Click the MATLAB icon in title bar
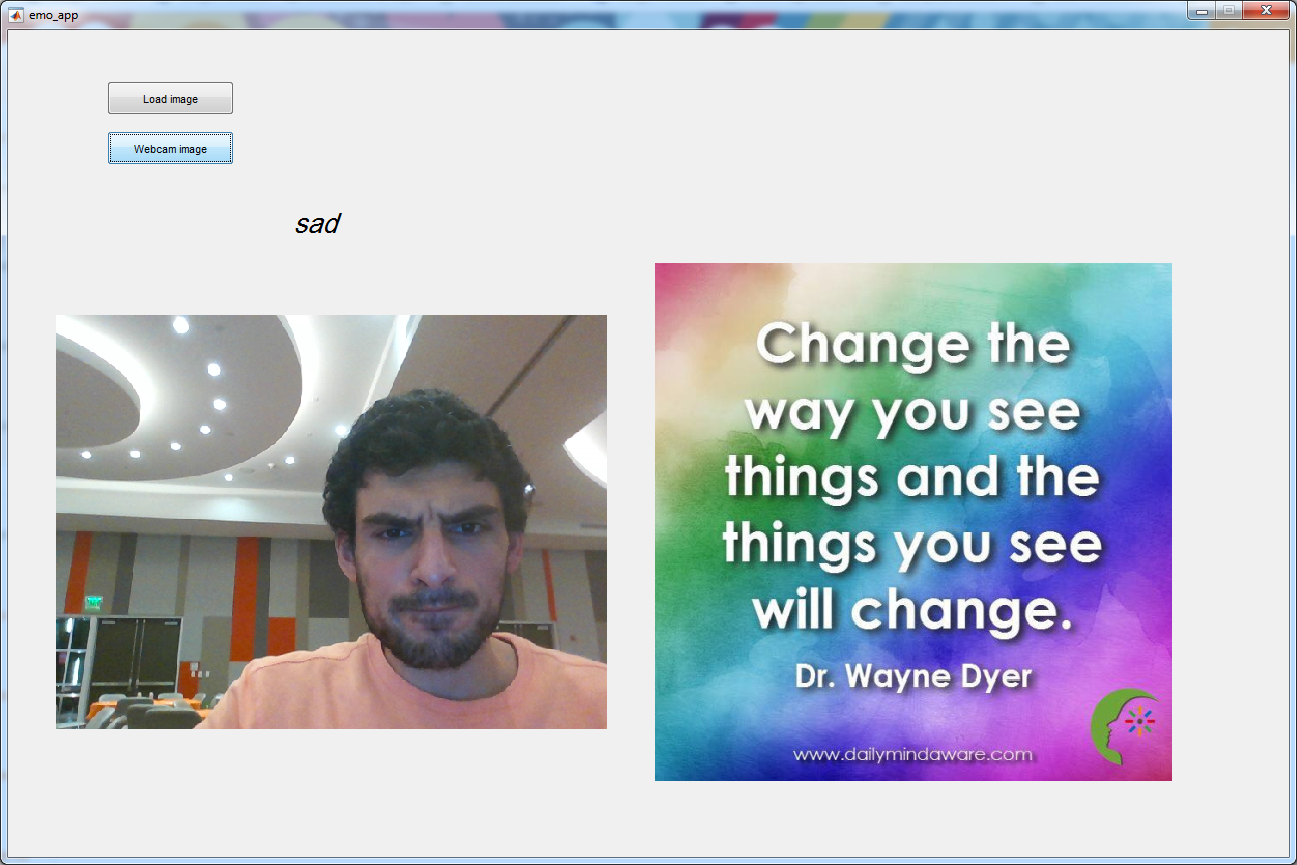Viewport: 1297px width, 865px height. [16, 15]
